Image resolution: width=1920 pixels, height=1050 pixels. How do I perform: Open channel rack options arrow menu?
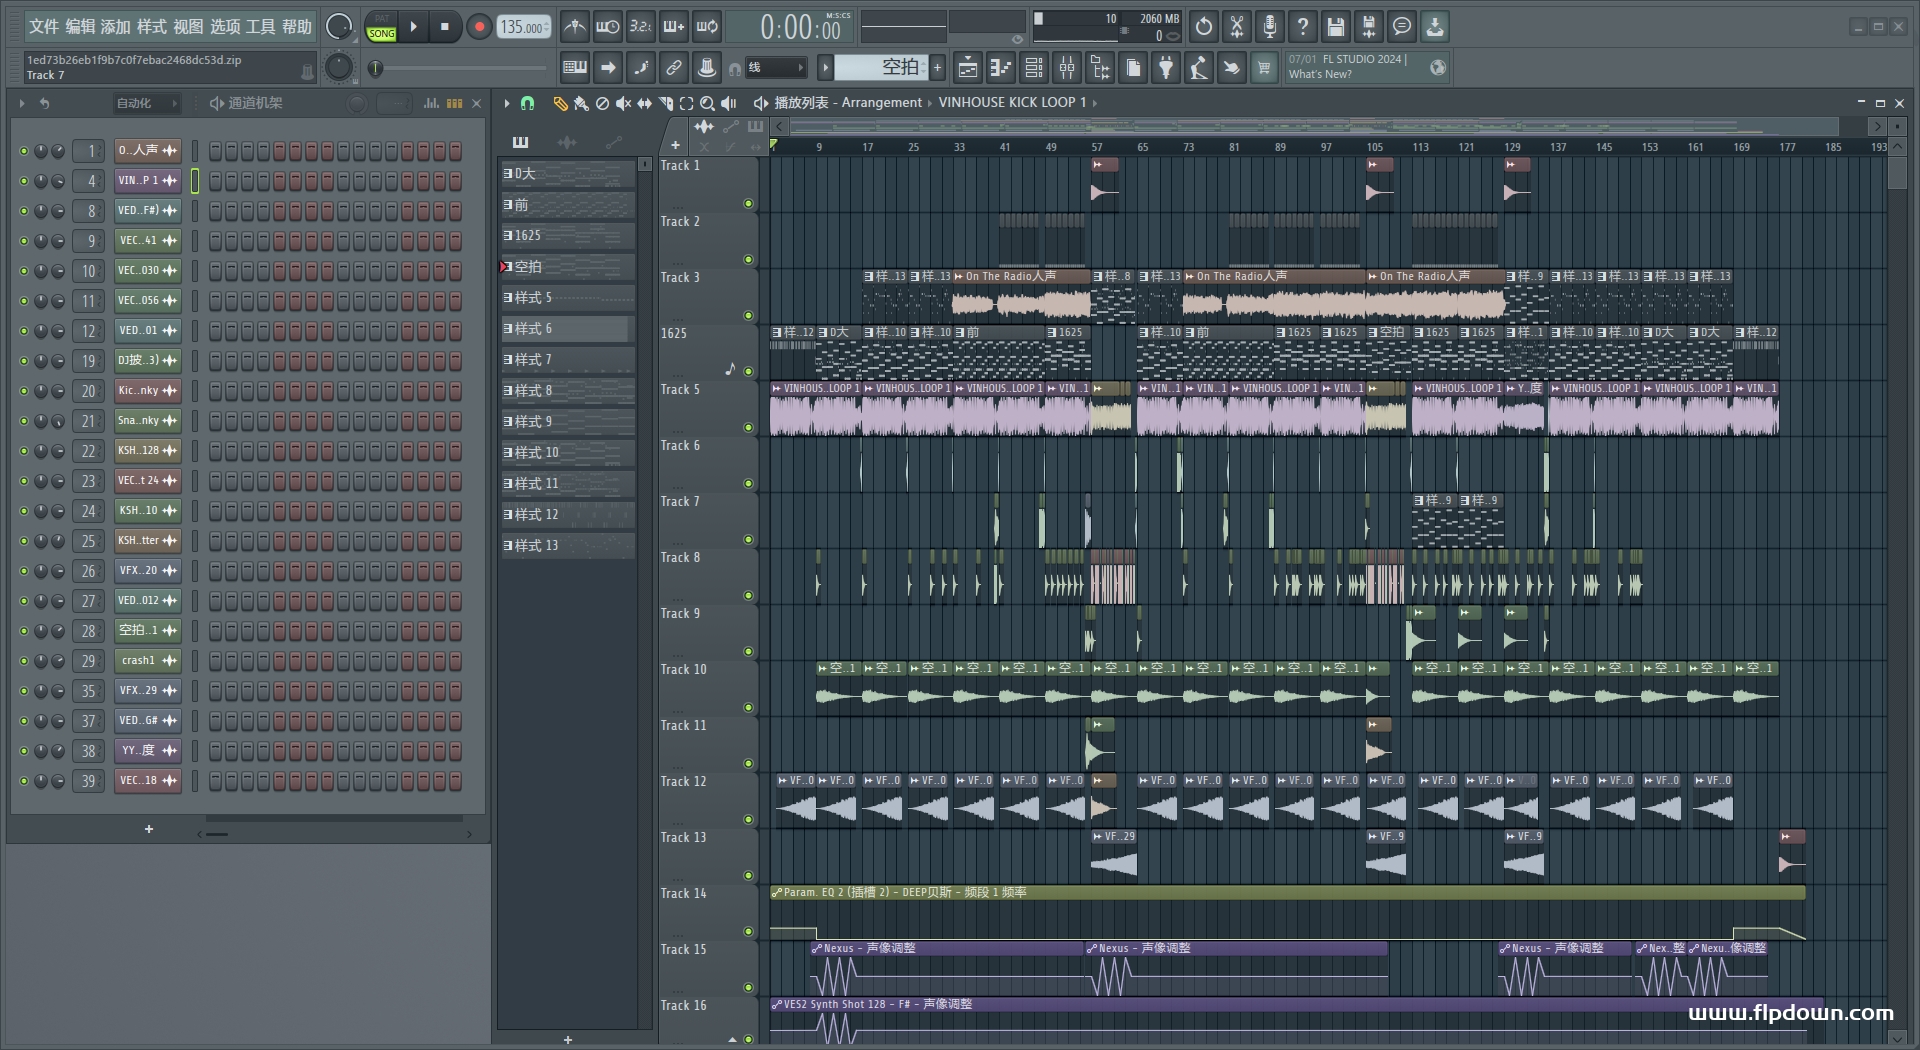coord(22,103)
